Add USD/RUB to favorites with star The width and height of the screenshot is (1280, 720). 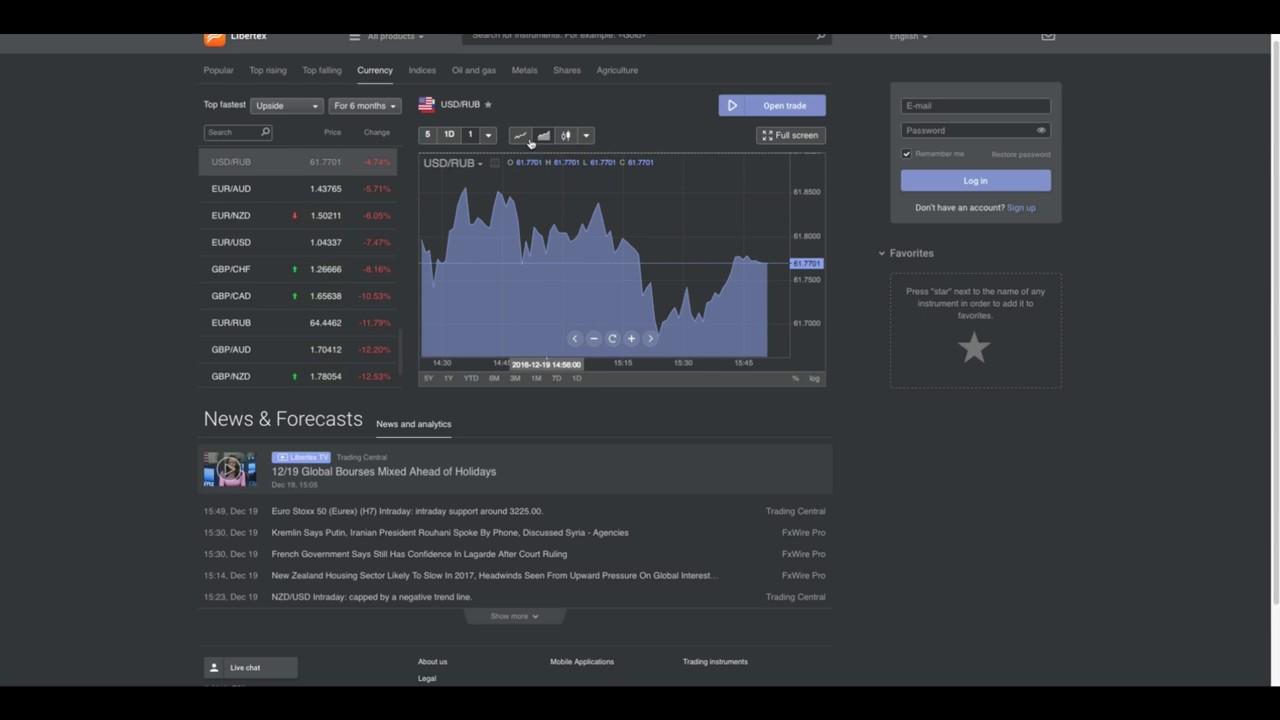tap(488, 104)
